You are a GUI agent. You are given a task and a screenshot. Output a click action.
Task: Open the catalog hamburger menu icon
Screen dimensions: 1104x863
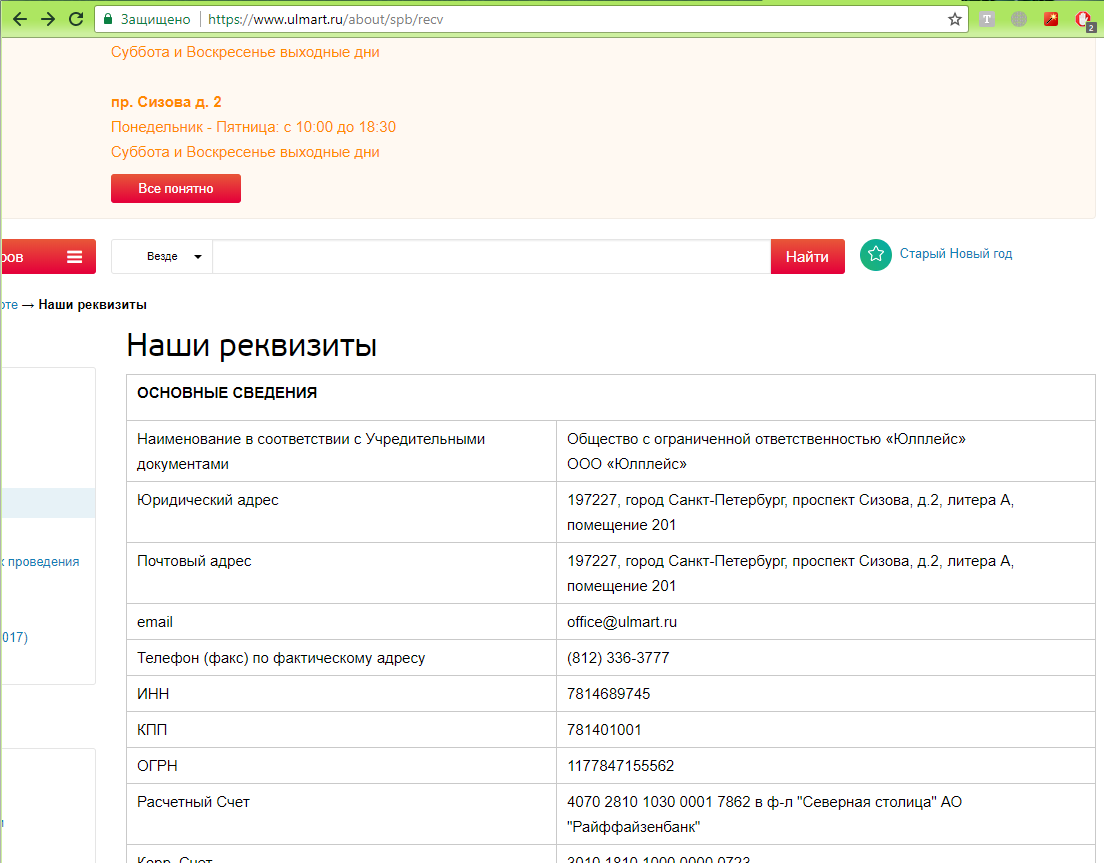75,257
